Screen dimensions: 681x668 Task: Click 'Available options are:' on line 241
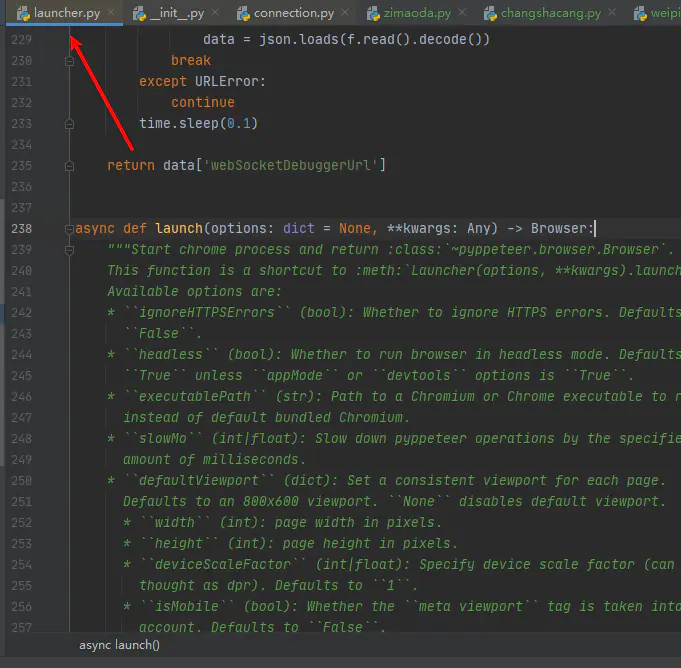[x=195, y=291]
